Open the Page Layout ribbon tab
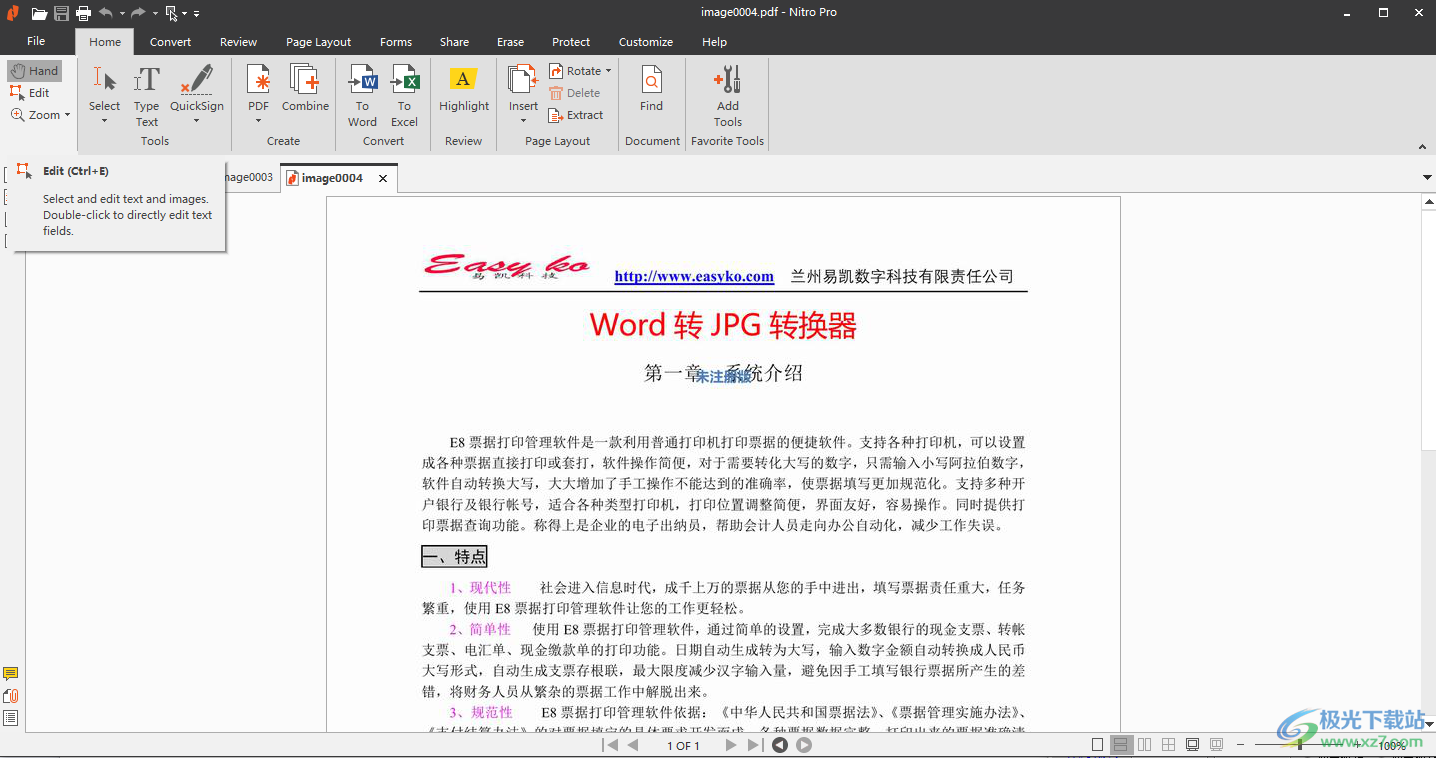This screenshot has height=758, width=1436. tap(318, 42)
